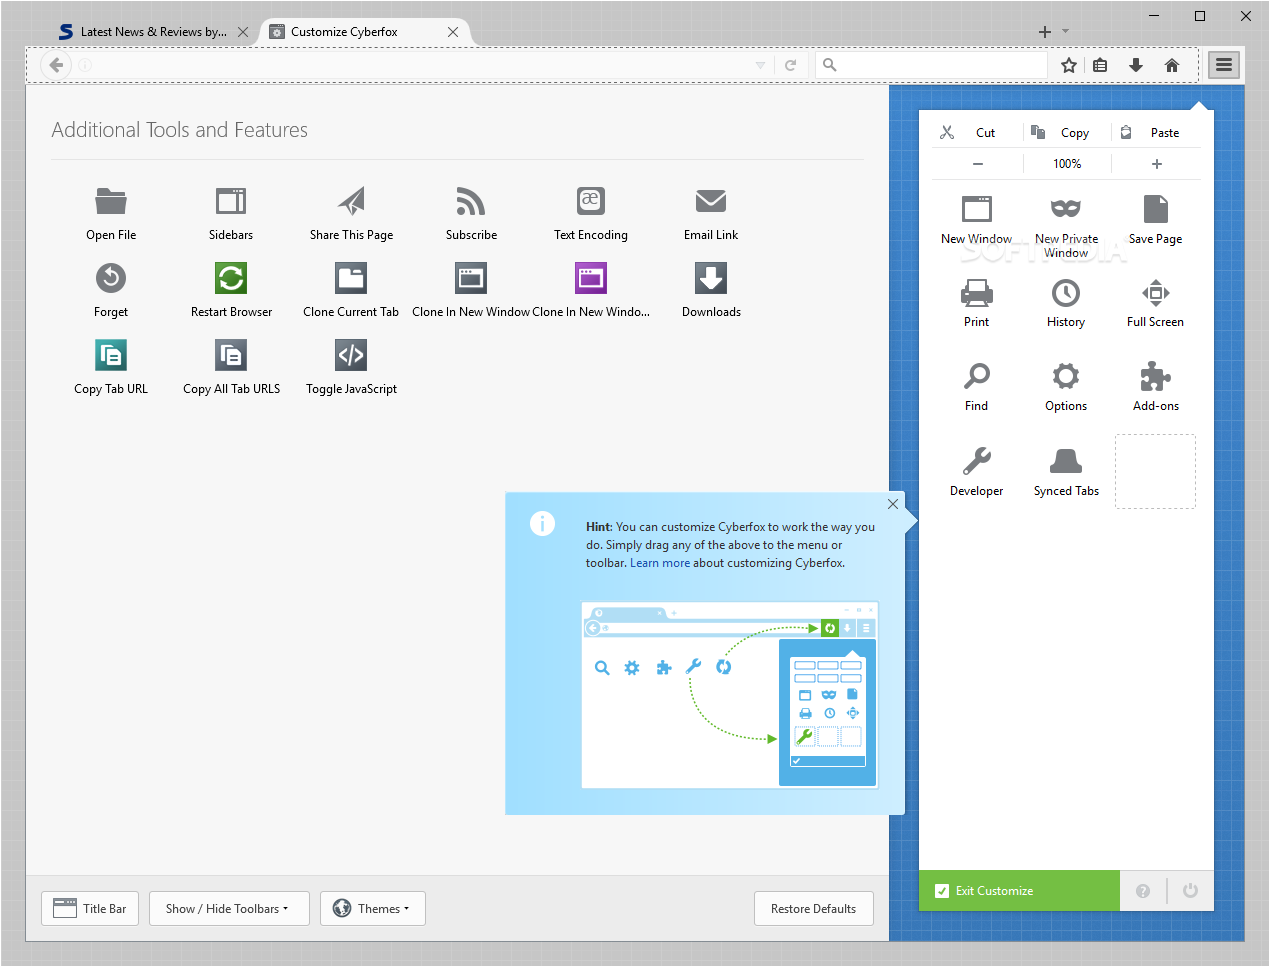
Task: Select the Share This Page icon
Action: point(351,201)
